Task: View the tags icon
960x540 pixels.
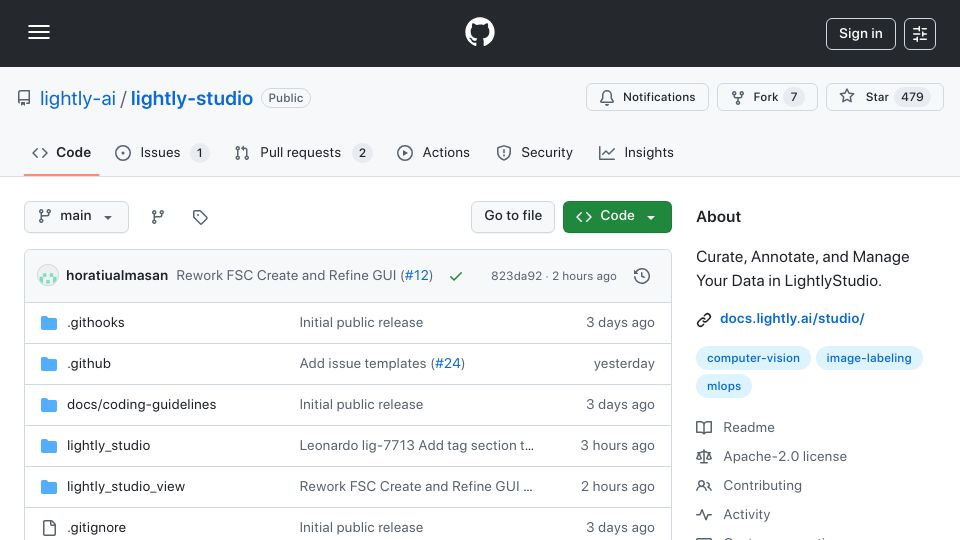Action: (x=200, y=217)
